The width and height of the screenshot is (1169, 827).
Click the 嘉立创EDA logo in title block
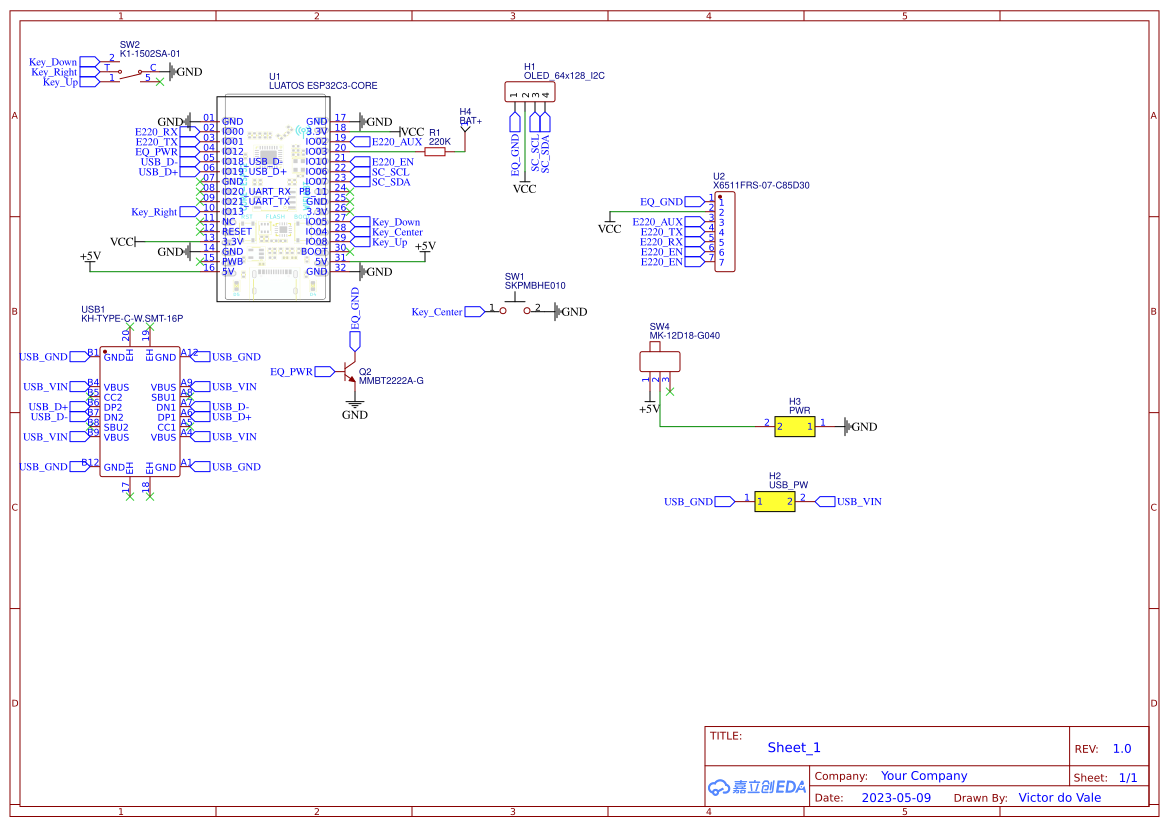pyautogui.click(x=756, y=788)
